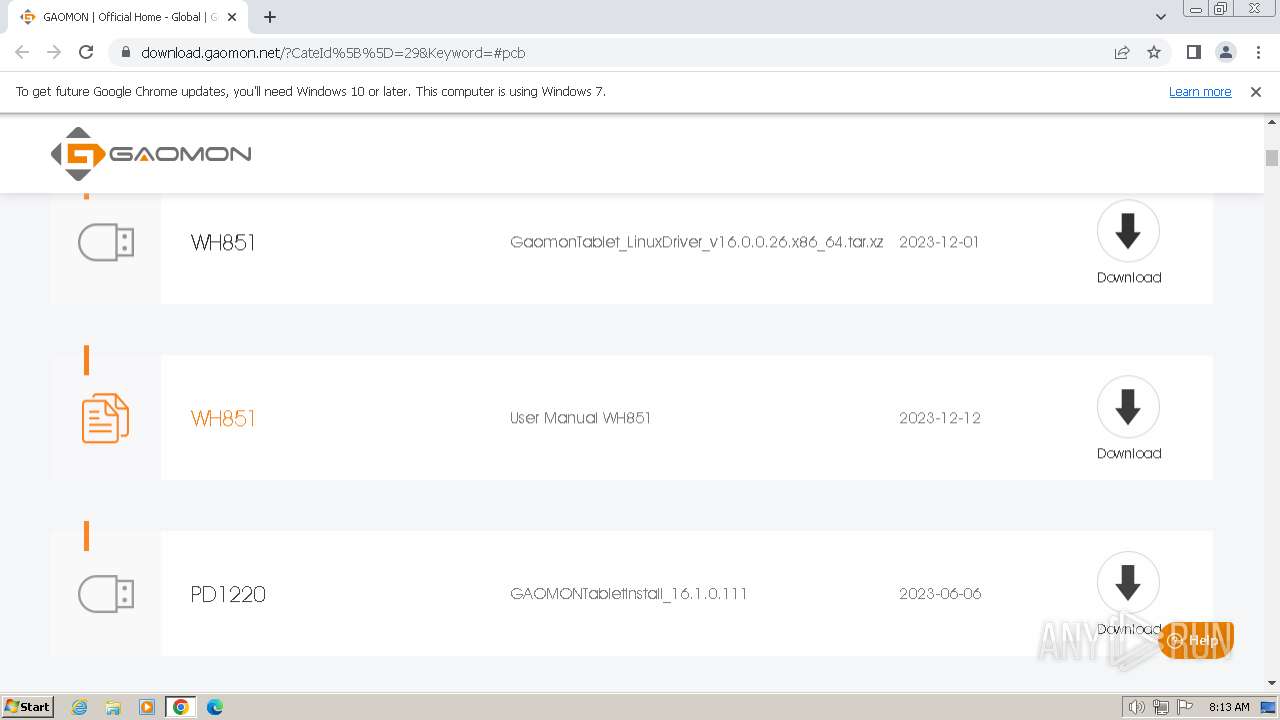Go forward in browser history

tap(54, 52)
